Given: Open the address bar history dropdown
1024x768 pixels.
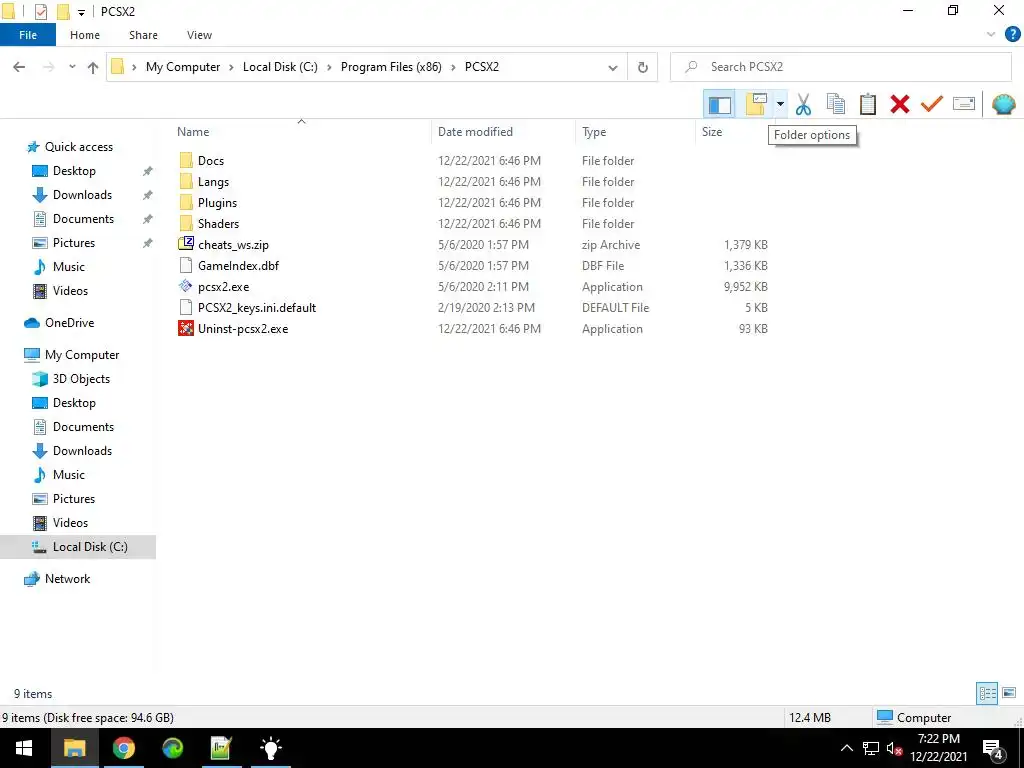Looking at the screenshot, I should tap(613, 67).
